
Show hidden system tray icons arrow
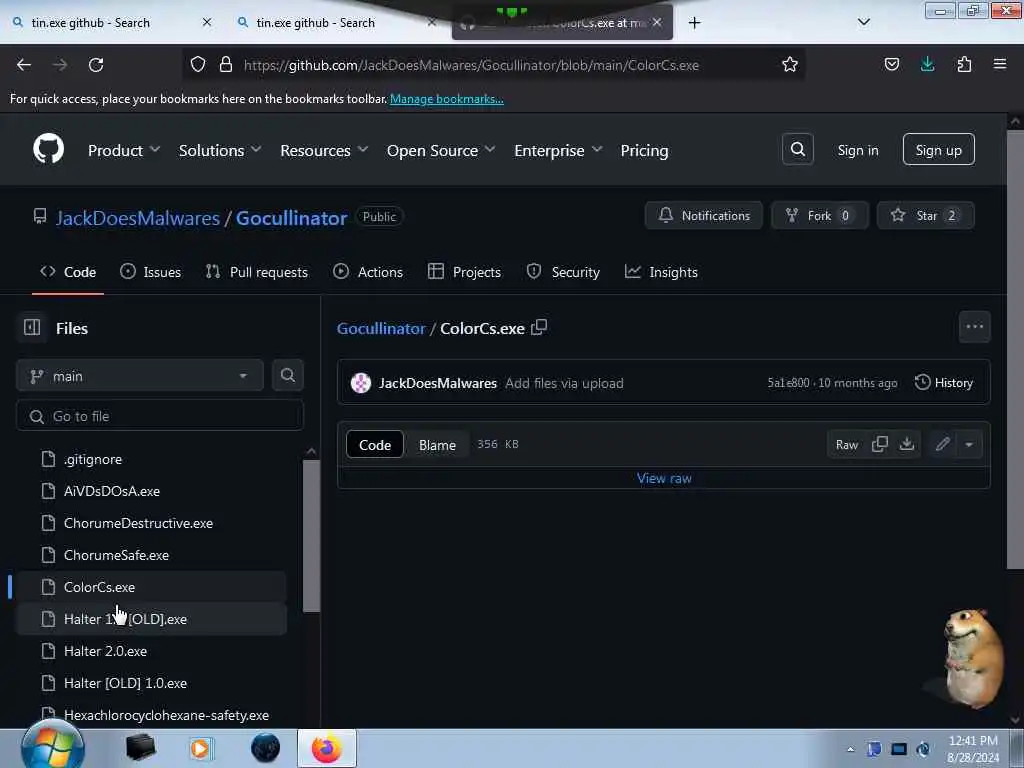850,749
